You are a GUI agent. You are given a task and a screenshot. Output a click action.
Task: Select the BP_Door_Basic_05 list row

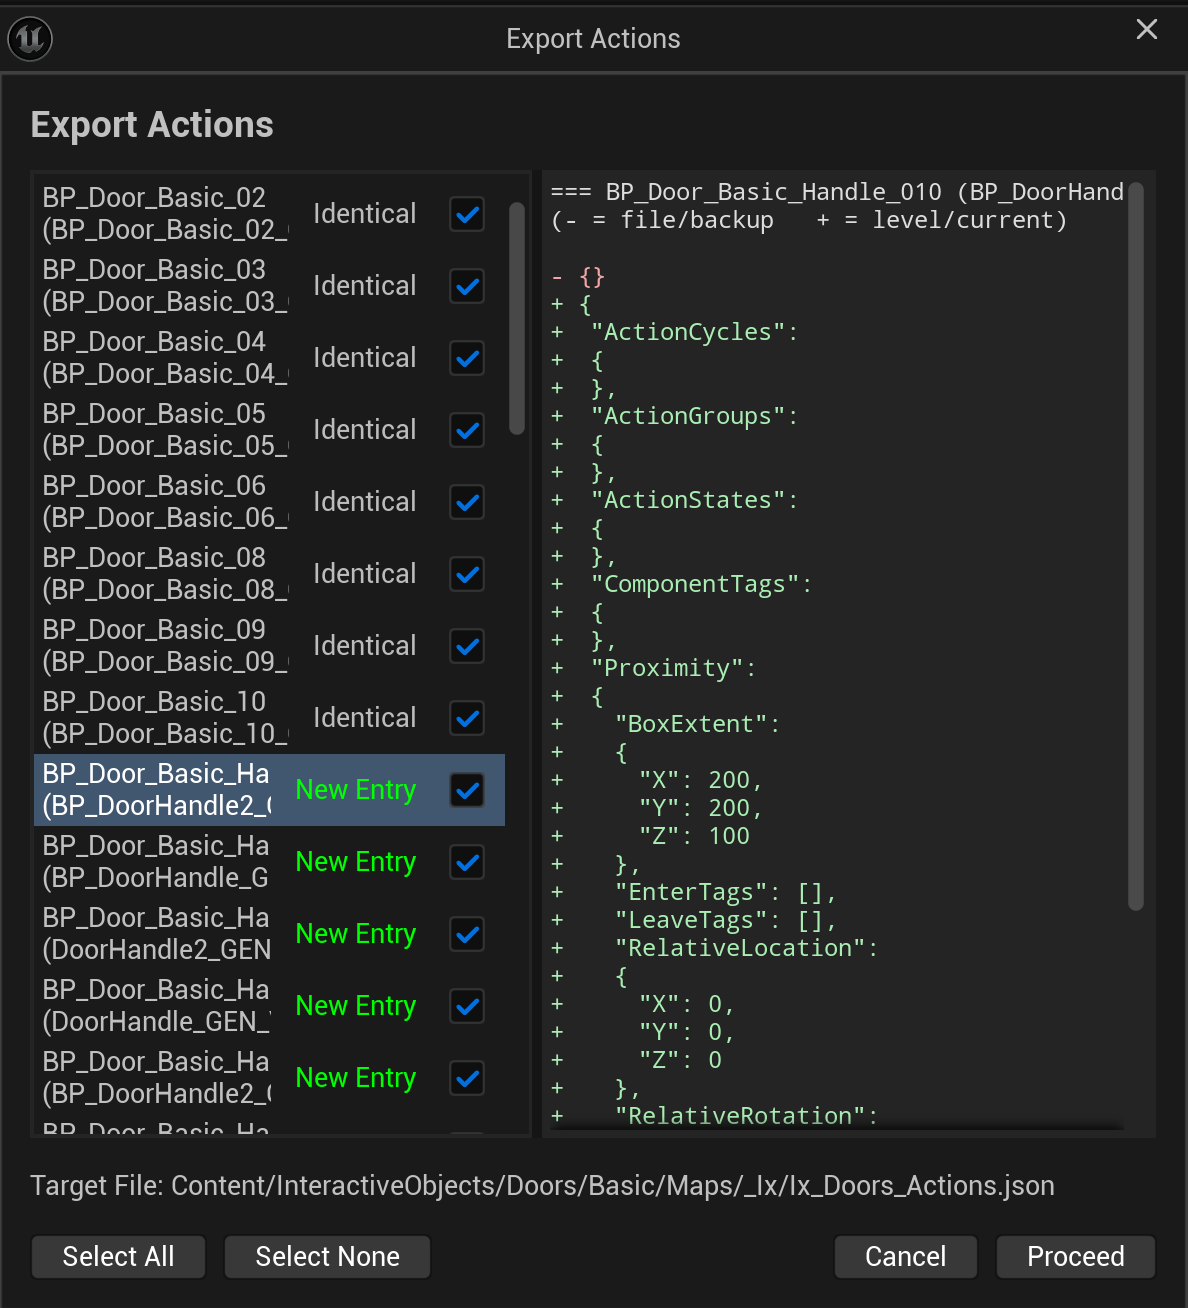click(269, 430)
